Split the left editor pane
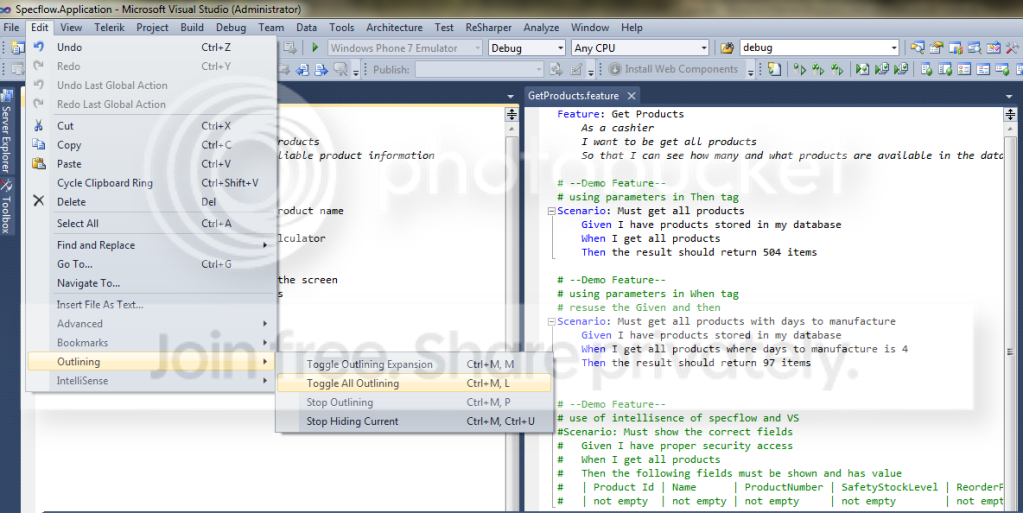This screenshot has width=1023, height=513. (512, 114)
